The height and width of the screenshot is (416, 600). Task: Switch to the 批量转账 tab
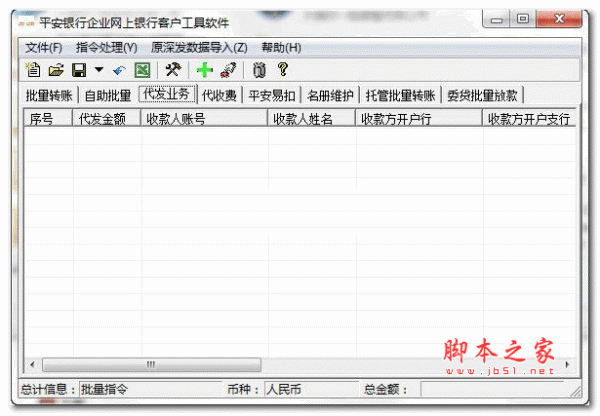pos(49,95)
